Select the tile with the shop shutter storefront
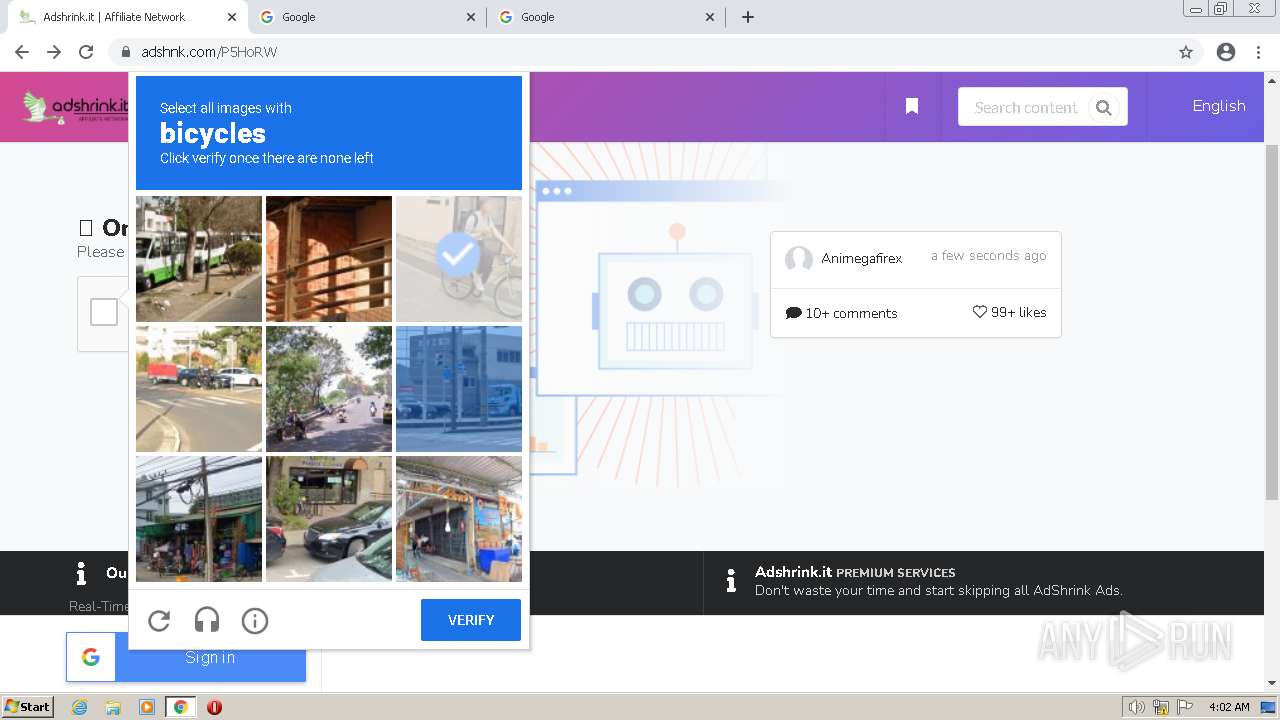The width and height of the screenshot is (1280, 720). coord(459,519)
